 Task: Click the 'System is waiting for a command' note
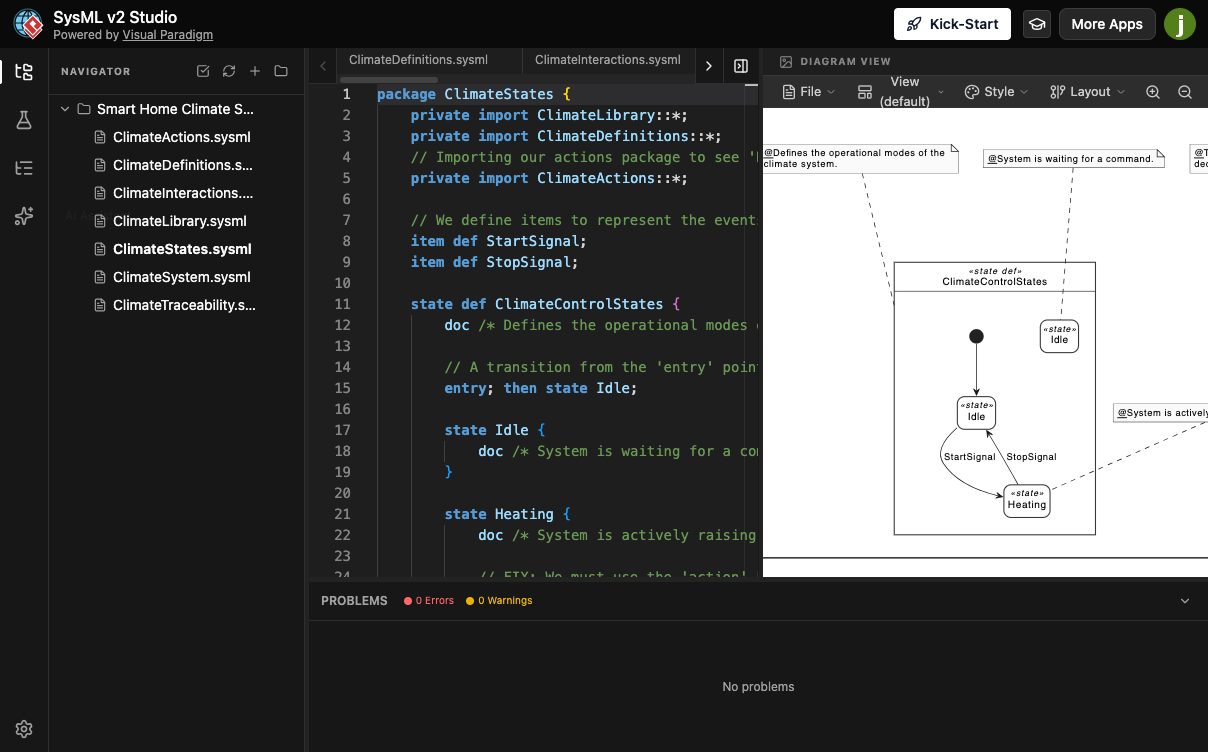1074,158
